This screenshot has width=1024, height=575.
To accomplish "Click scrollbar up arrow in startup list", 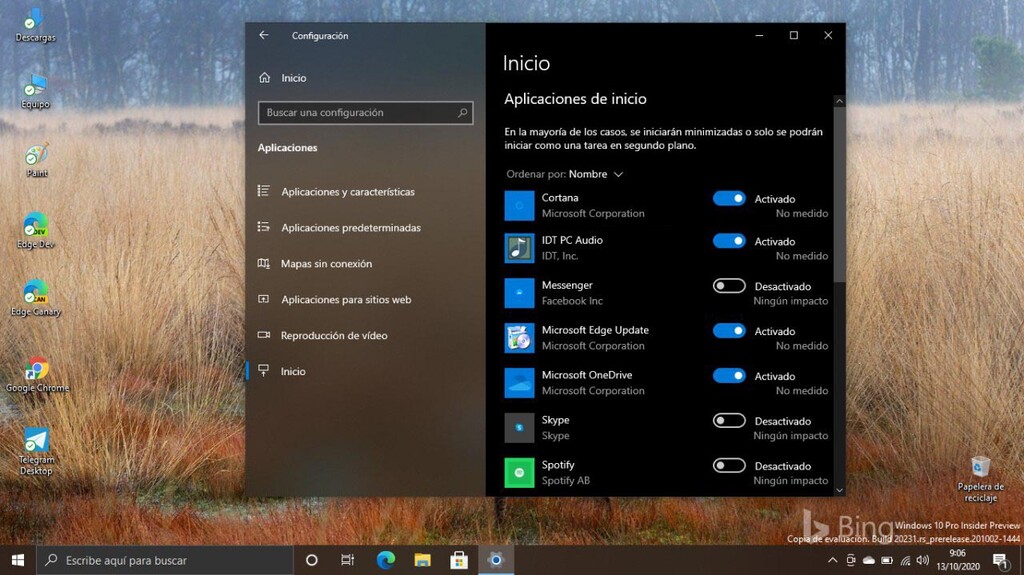I will [x=839, y=101].
